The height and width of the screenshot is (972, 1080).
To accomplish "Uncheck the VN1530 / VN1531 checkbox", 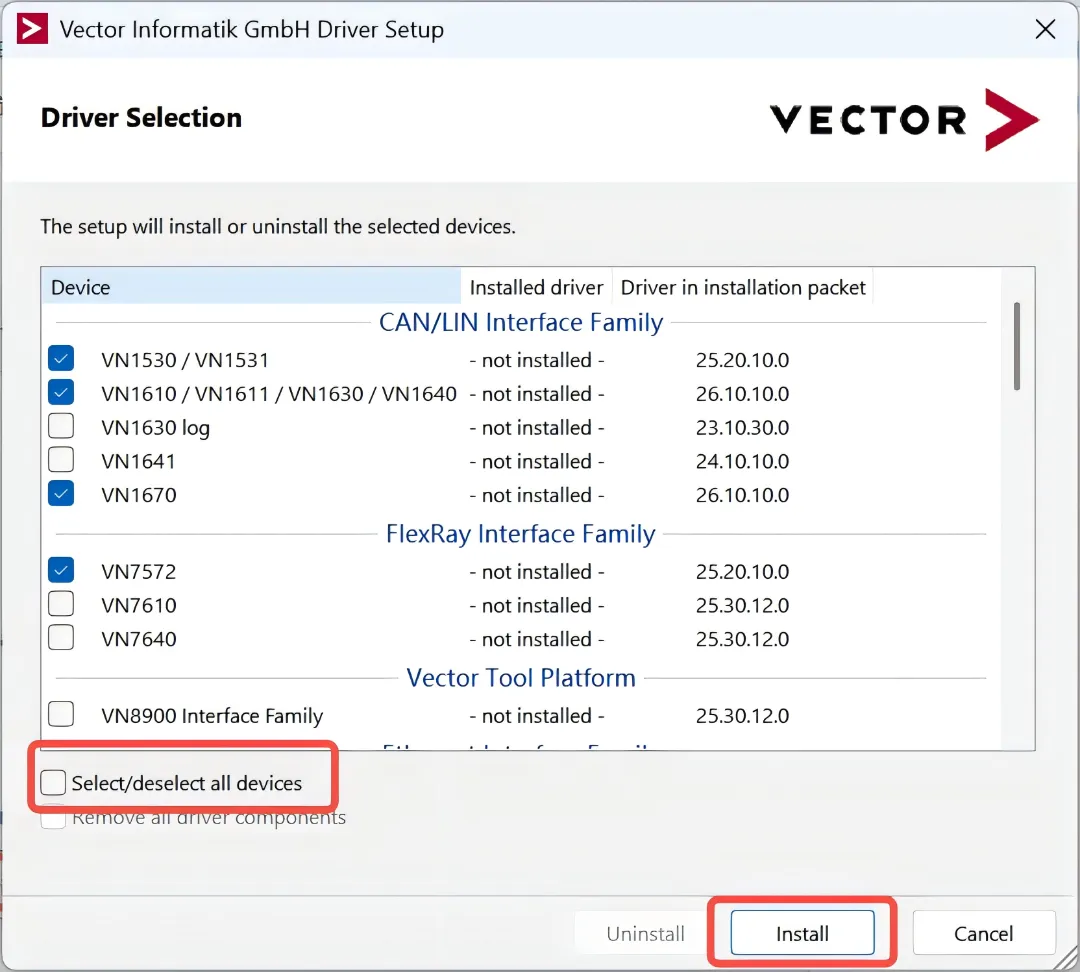I will tap(61, 358).
